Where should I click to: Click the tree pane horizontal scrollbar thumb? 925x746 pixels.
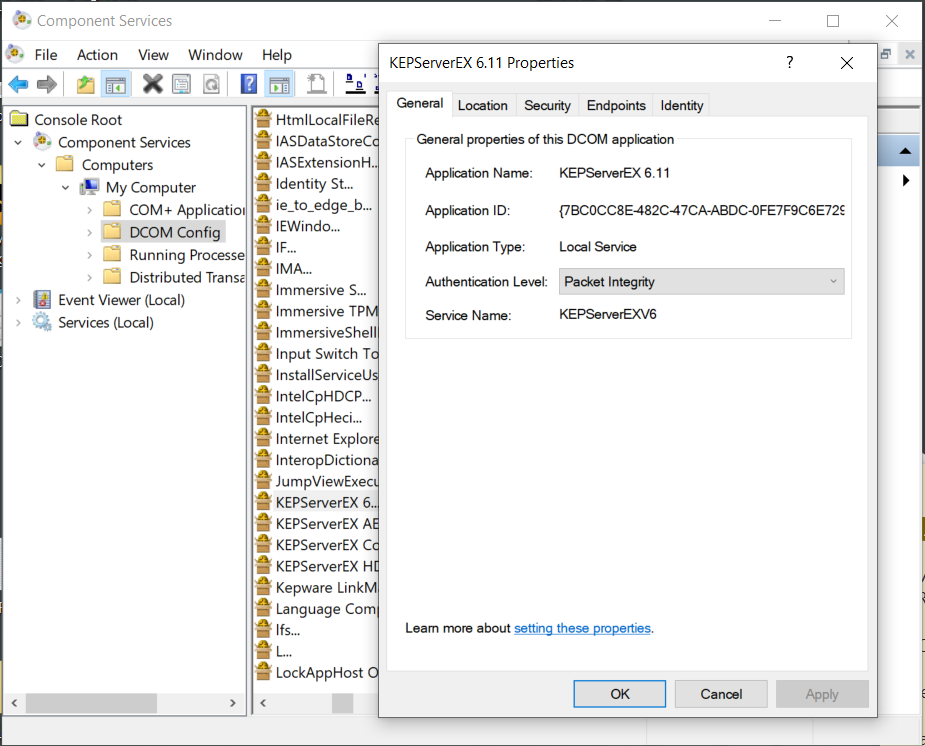pos(91,703)
